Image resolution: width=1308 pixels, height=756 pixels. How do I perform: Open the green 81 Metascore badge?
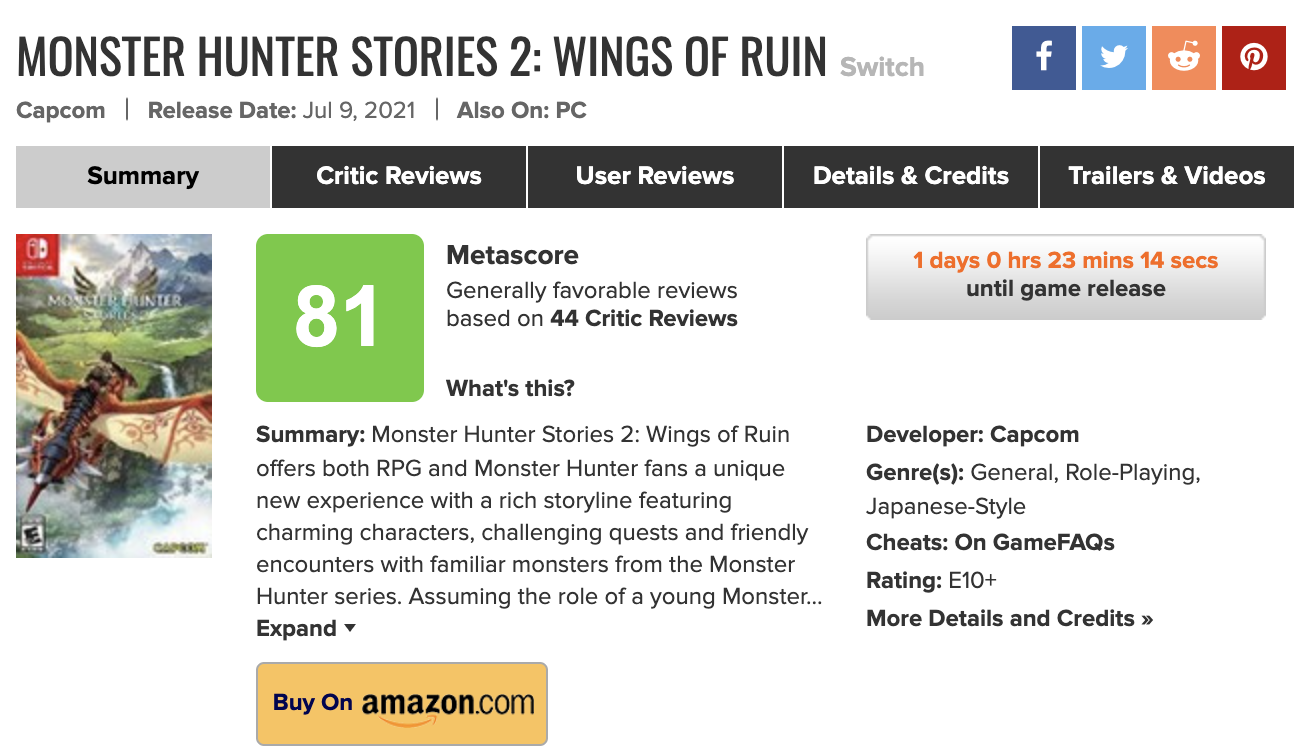[340, 318]
